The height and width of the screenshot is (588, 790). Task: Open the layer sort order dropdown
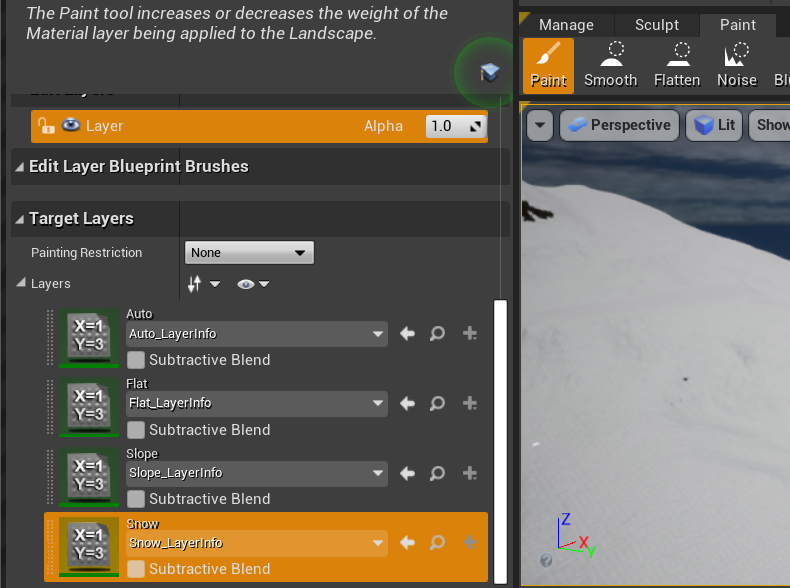(204, 284)
